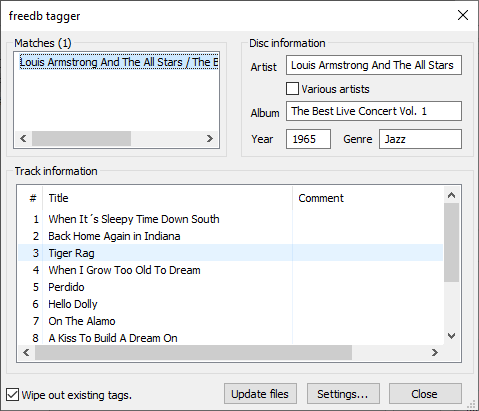Select track When I Grow Too Old To Dream
The width and height of the screenshot is (479, 411).
coord(230,270)
